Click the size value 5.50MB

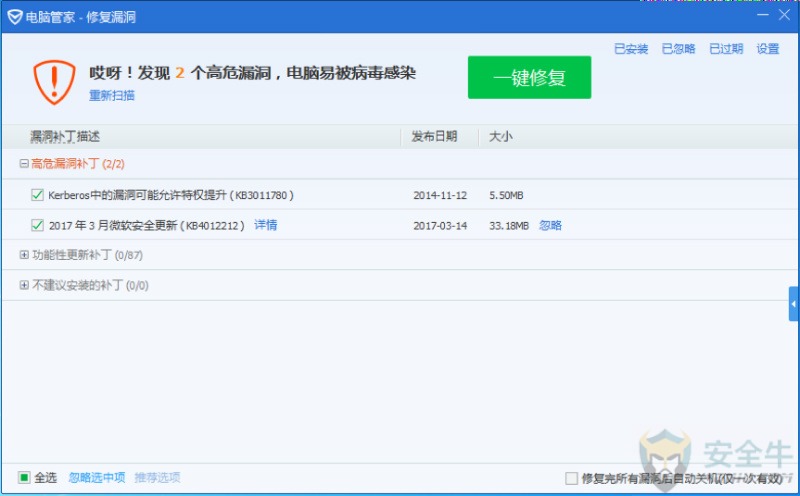point(506,195)
